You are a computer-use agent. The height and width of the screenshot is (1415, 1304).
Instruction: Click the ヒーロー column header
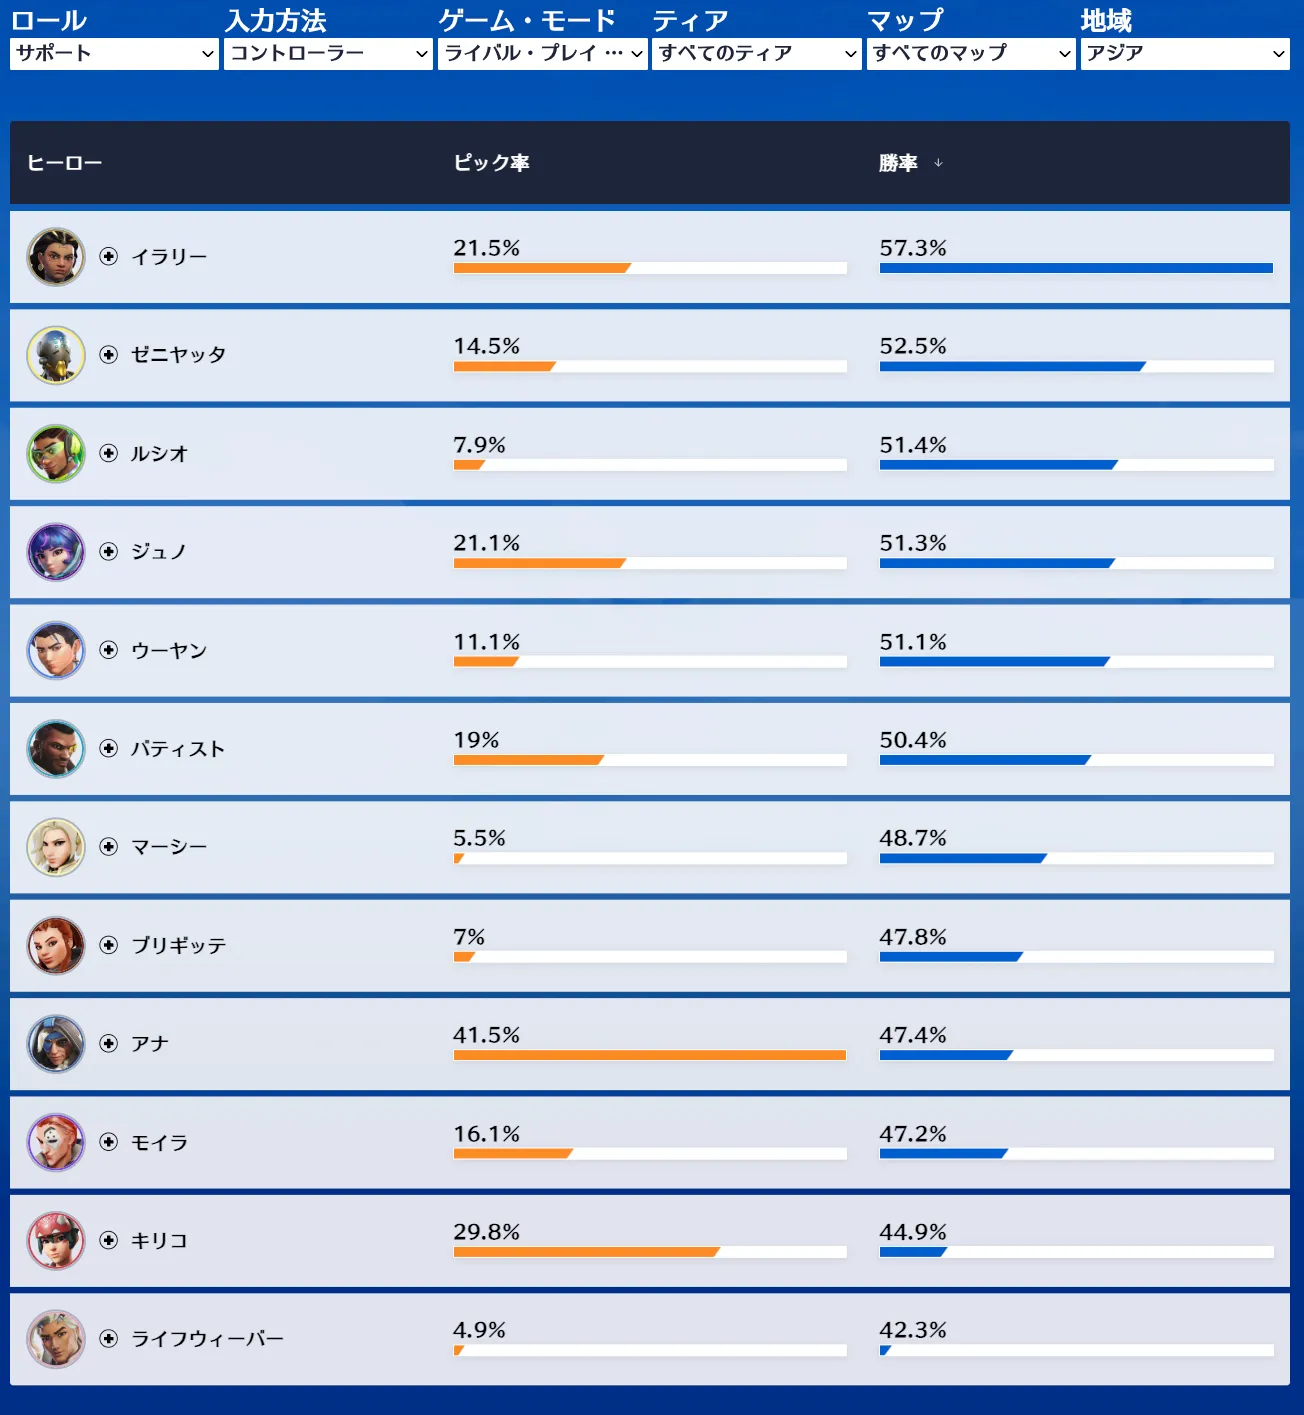click(65, 163)
